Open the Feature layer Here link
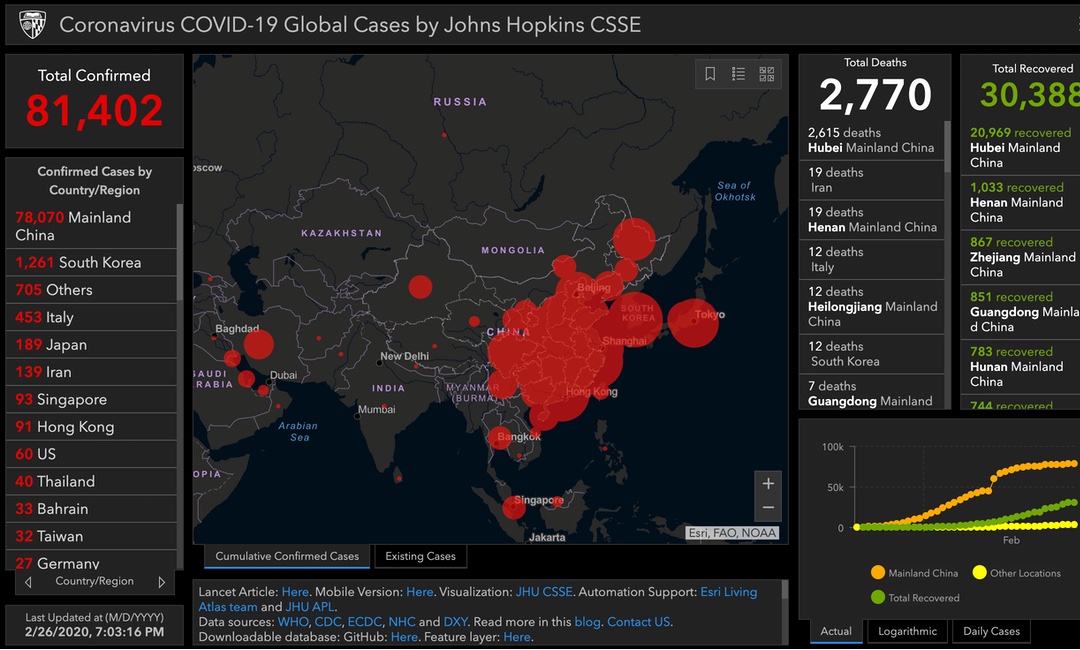 (517, 637)
